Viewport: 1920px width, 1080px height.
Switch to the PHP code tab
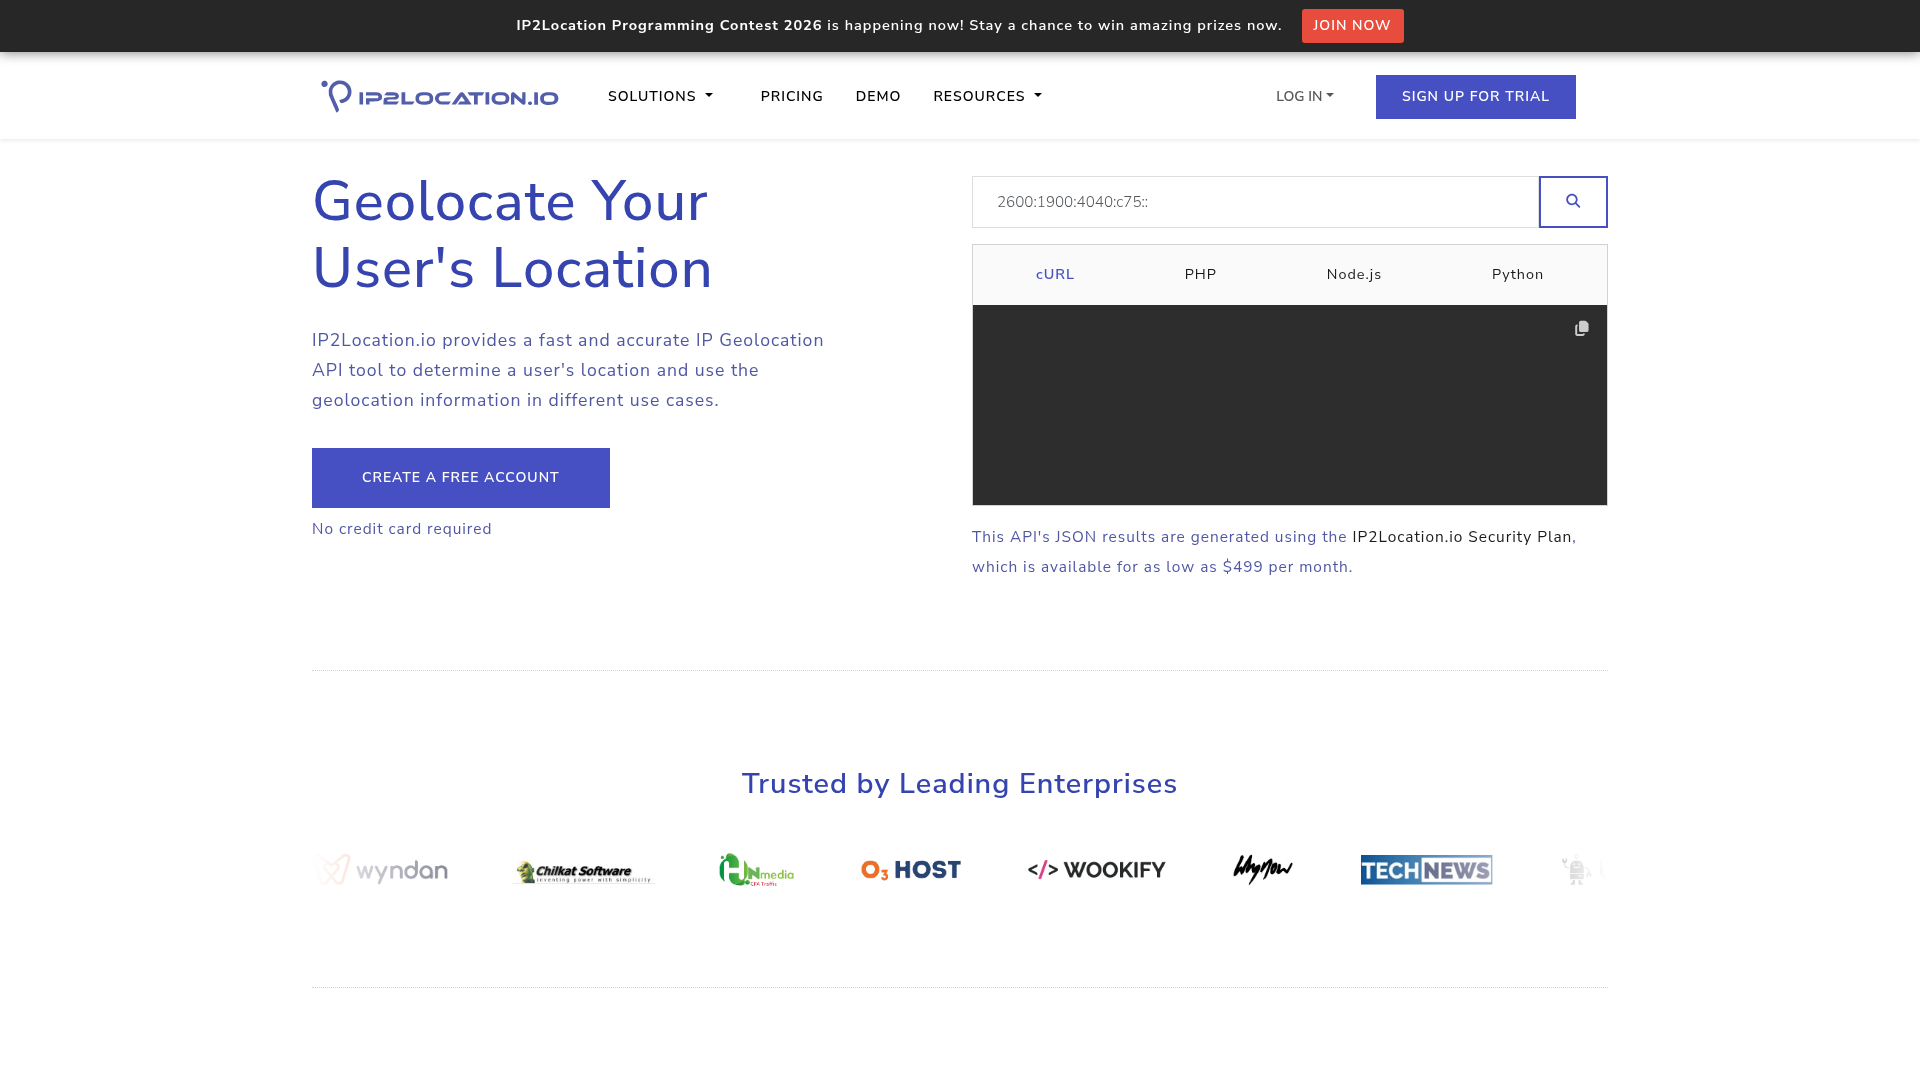click(1201, 275)
